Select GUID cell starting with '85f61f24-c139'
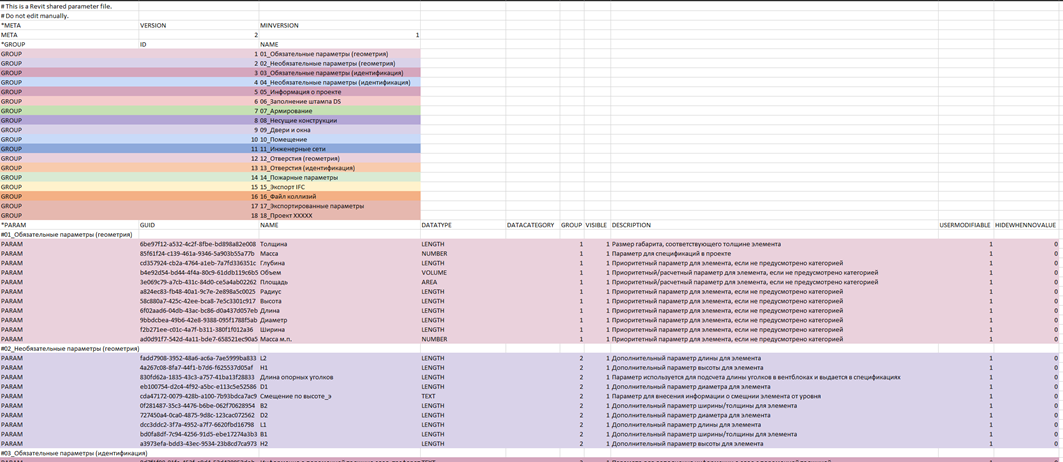The width and height of the screenshot is (1063, 462). (x=197, y=253)
